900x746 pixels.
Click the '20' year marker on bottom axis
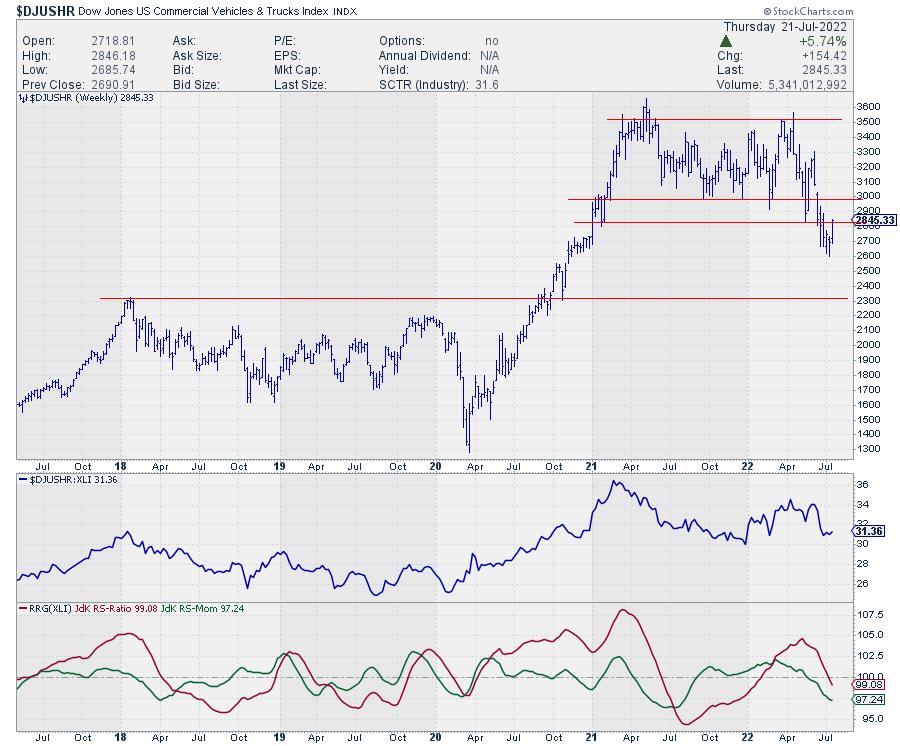point(434,738)
